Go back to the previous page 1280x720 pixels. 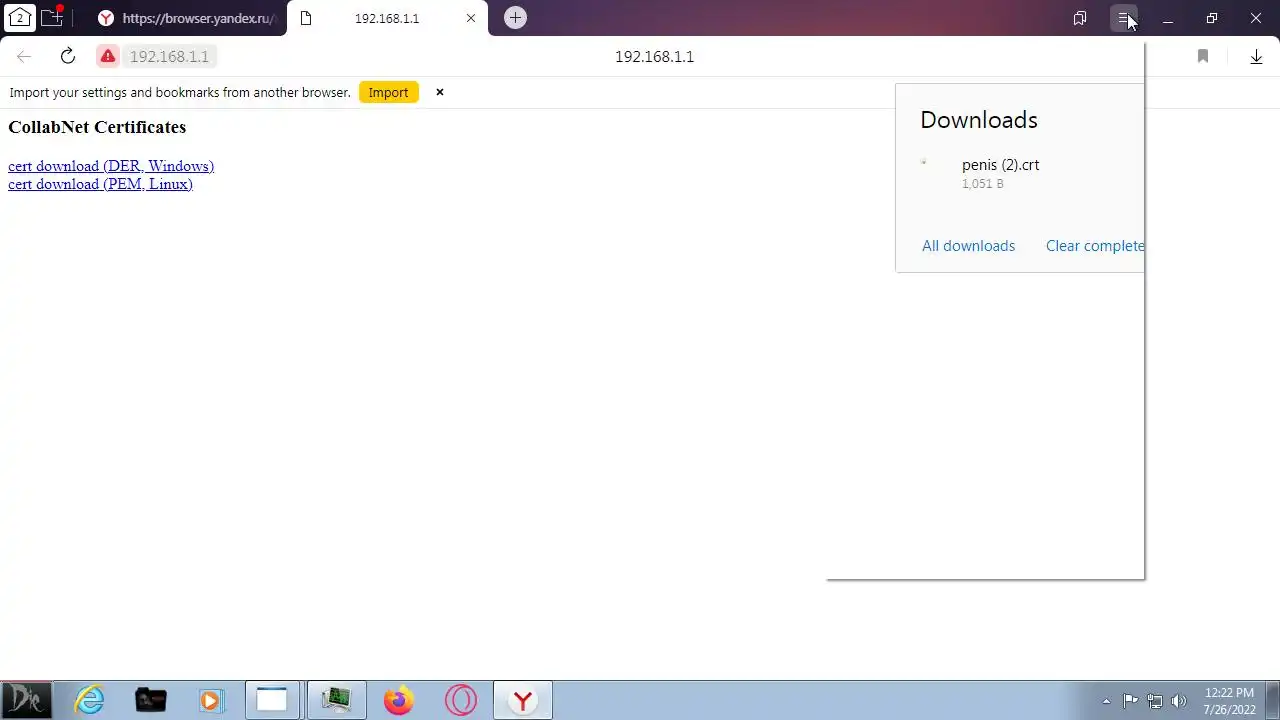[x=24, y=56]
